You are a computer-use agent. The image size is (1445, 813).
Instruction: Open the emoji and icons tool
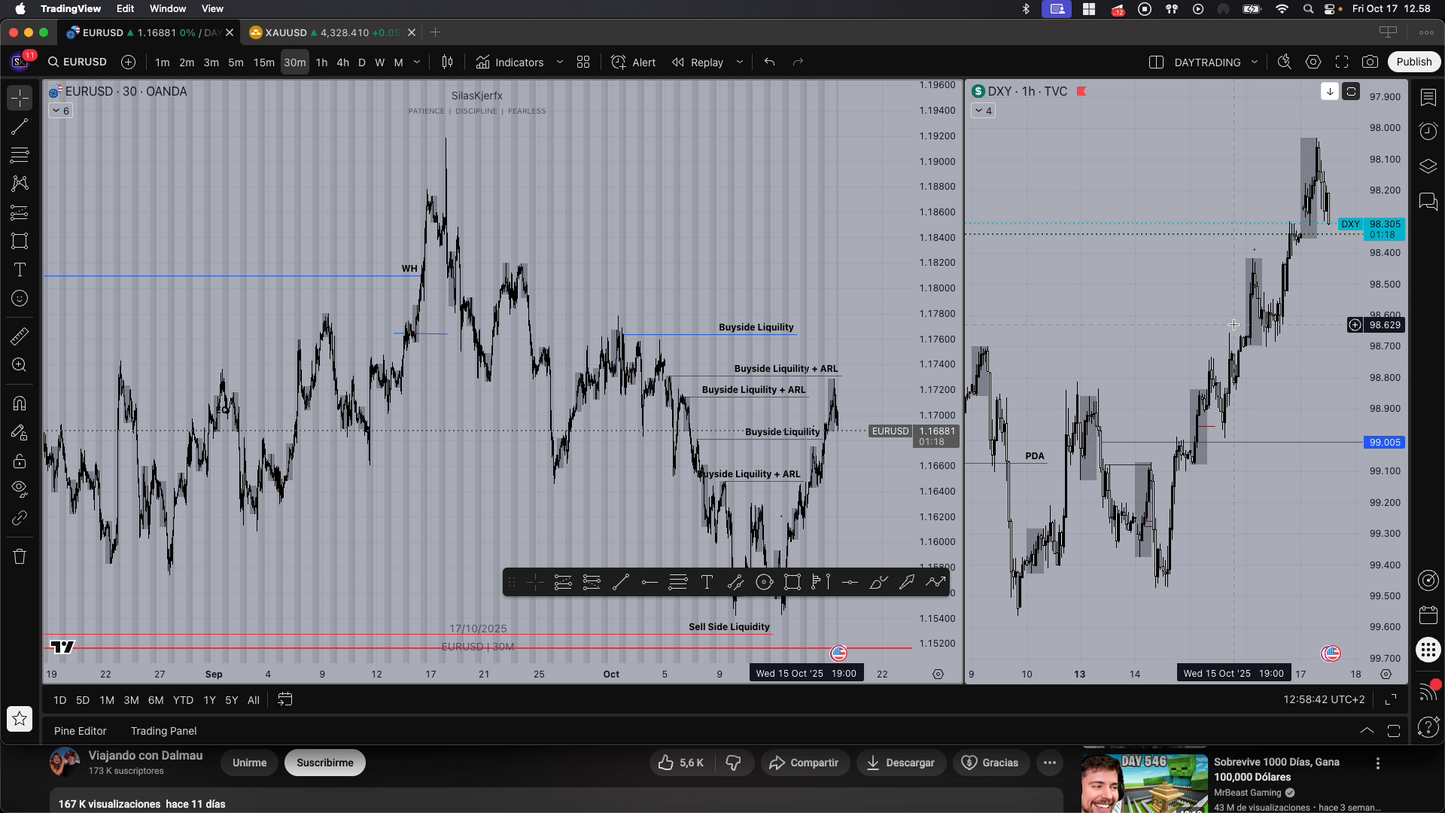19,299
